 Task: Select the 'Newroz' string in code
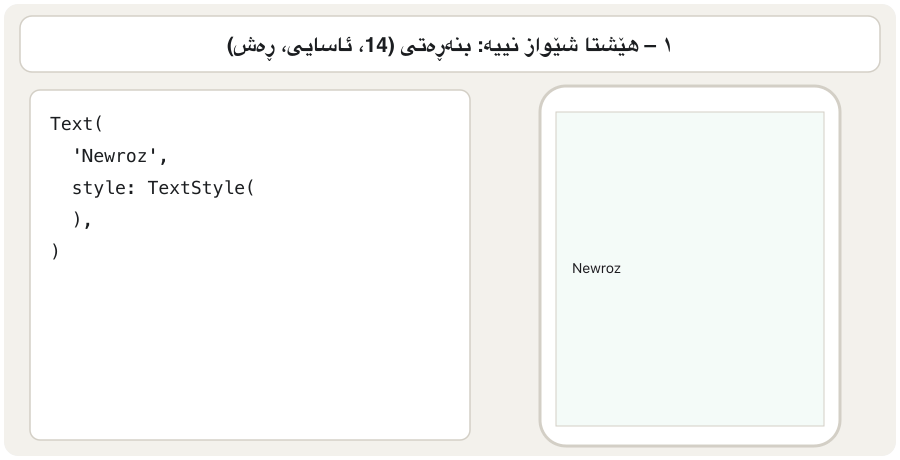coord(114,156)
